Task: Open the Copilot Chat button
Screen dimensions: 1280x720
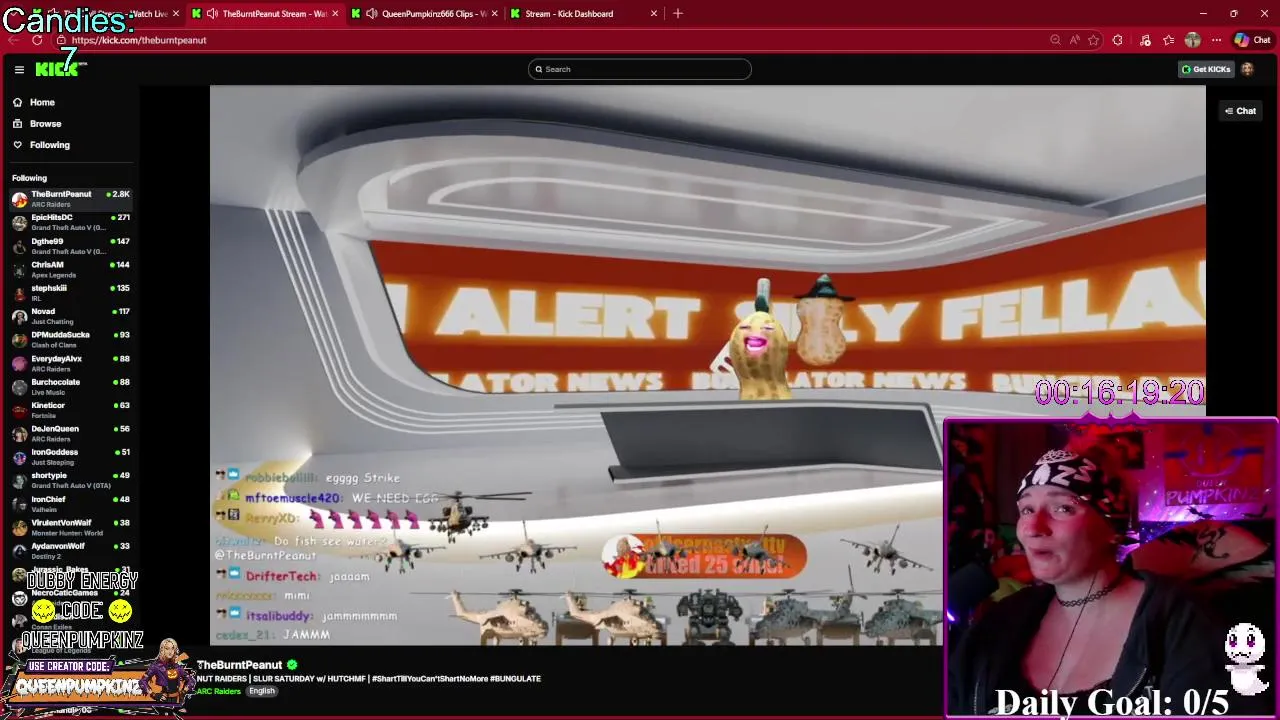Action: 1252,40
